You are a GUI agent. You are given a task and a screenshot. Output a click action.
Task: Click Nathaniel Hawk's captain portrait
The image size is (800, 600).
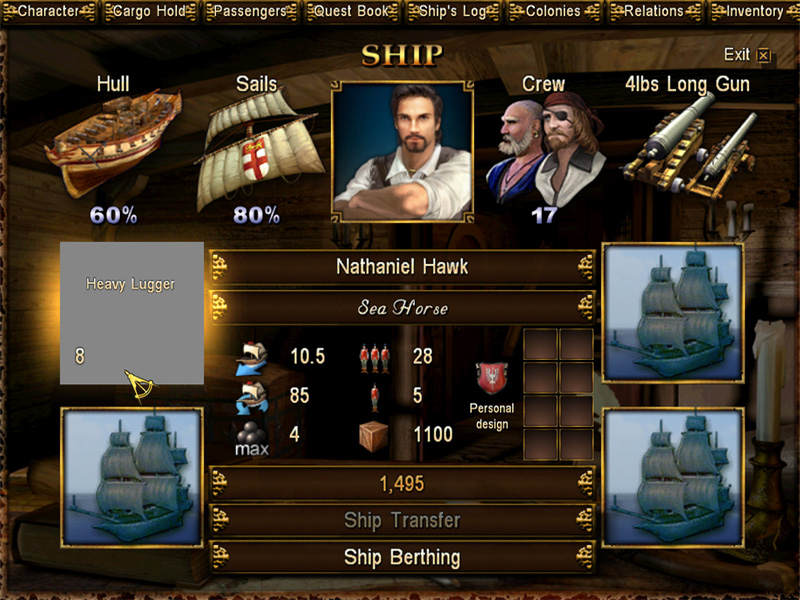[x=403, y=152]
